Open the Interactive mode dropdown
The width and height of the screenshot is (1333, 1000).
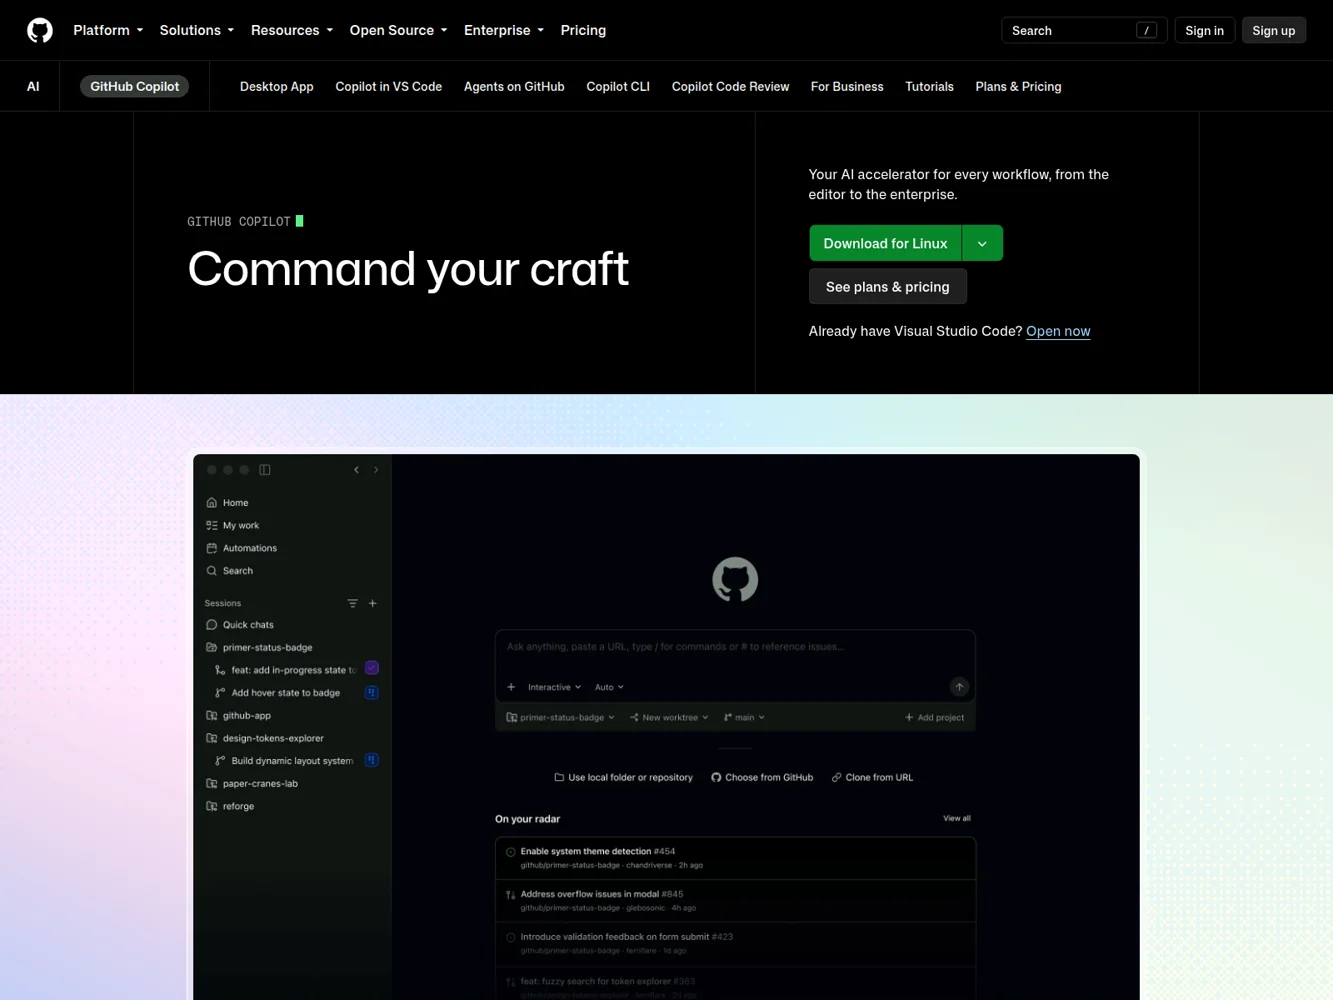click(x=554, y=687)
